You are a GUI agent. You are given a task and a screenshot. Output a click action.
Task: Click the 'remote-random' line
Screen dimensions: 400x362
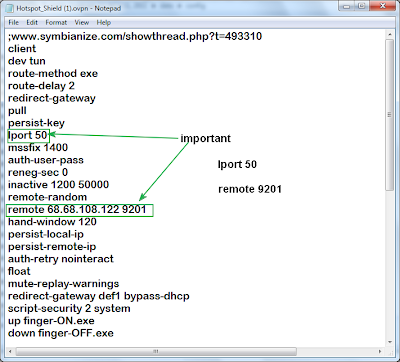click(47, 197)
